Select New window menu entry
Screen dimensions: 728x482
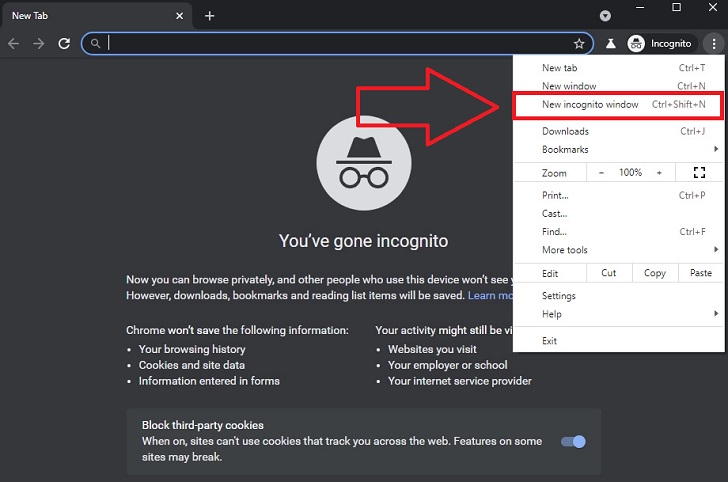coord(618,86)
